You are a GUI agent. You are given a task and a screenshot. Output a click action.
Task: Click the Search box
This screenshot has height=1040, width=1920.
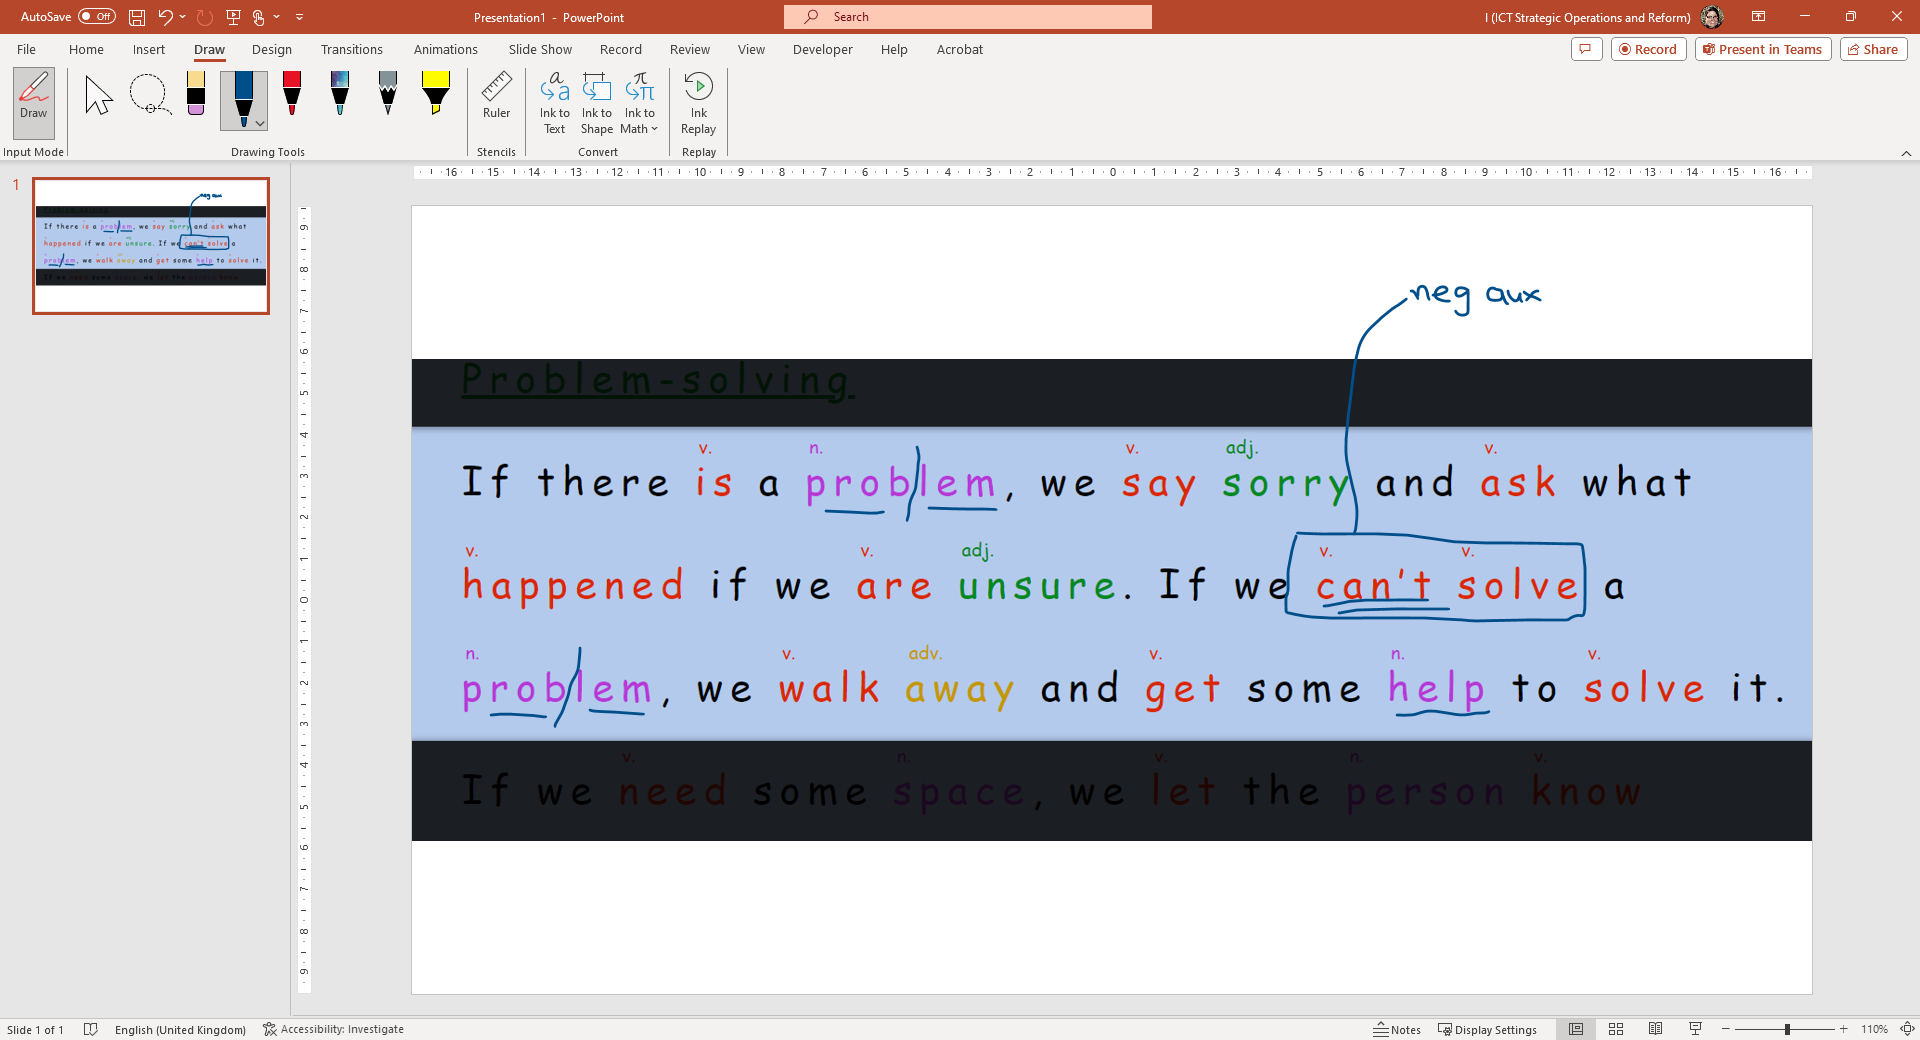968,17
